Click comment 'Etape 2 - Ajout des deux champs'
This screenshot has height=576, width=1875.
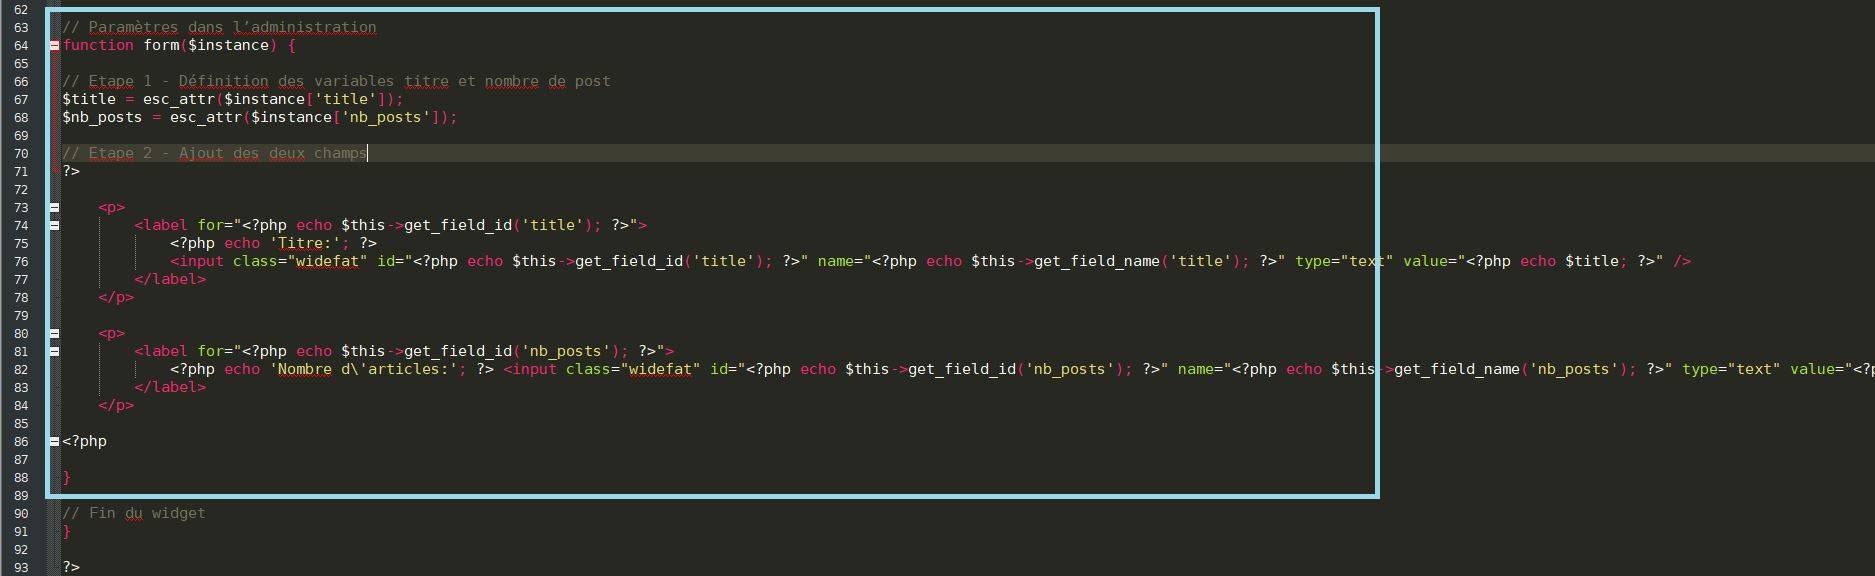pyautogui.click(x=215, y=153)
